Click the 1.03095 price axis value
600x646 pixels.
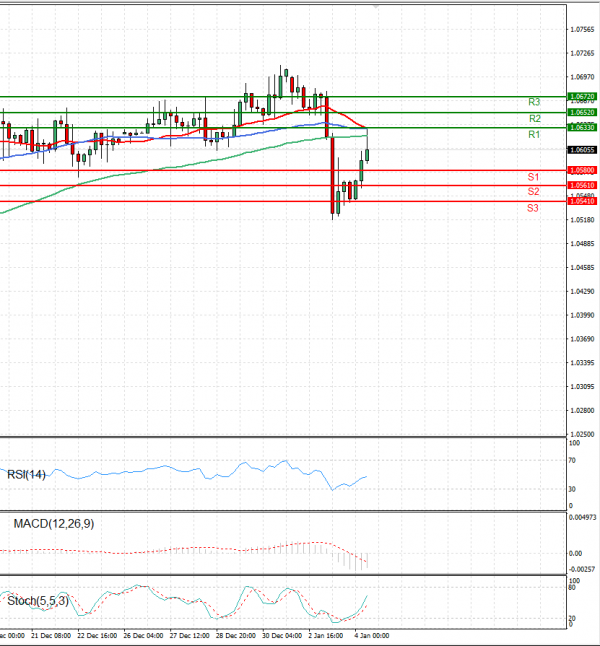pyautogui.click(x=582, y=387)
